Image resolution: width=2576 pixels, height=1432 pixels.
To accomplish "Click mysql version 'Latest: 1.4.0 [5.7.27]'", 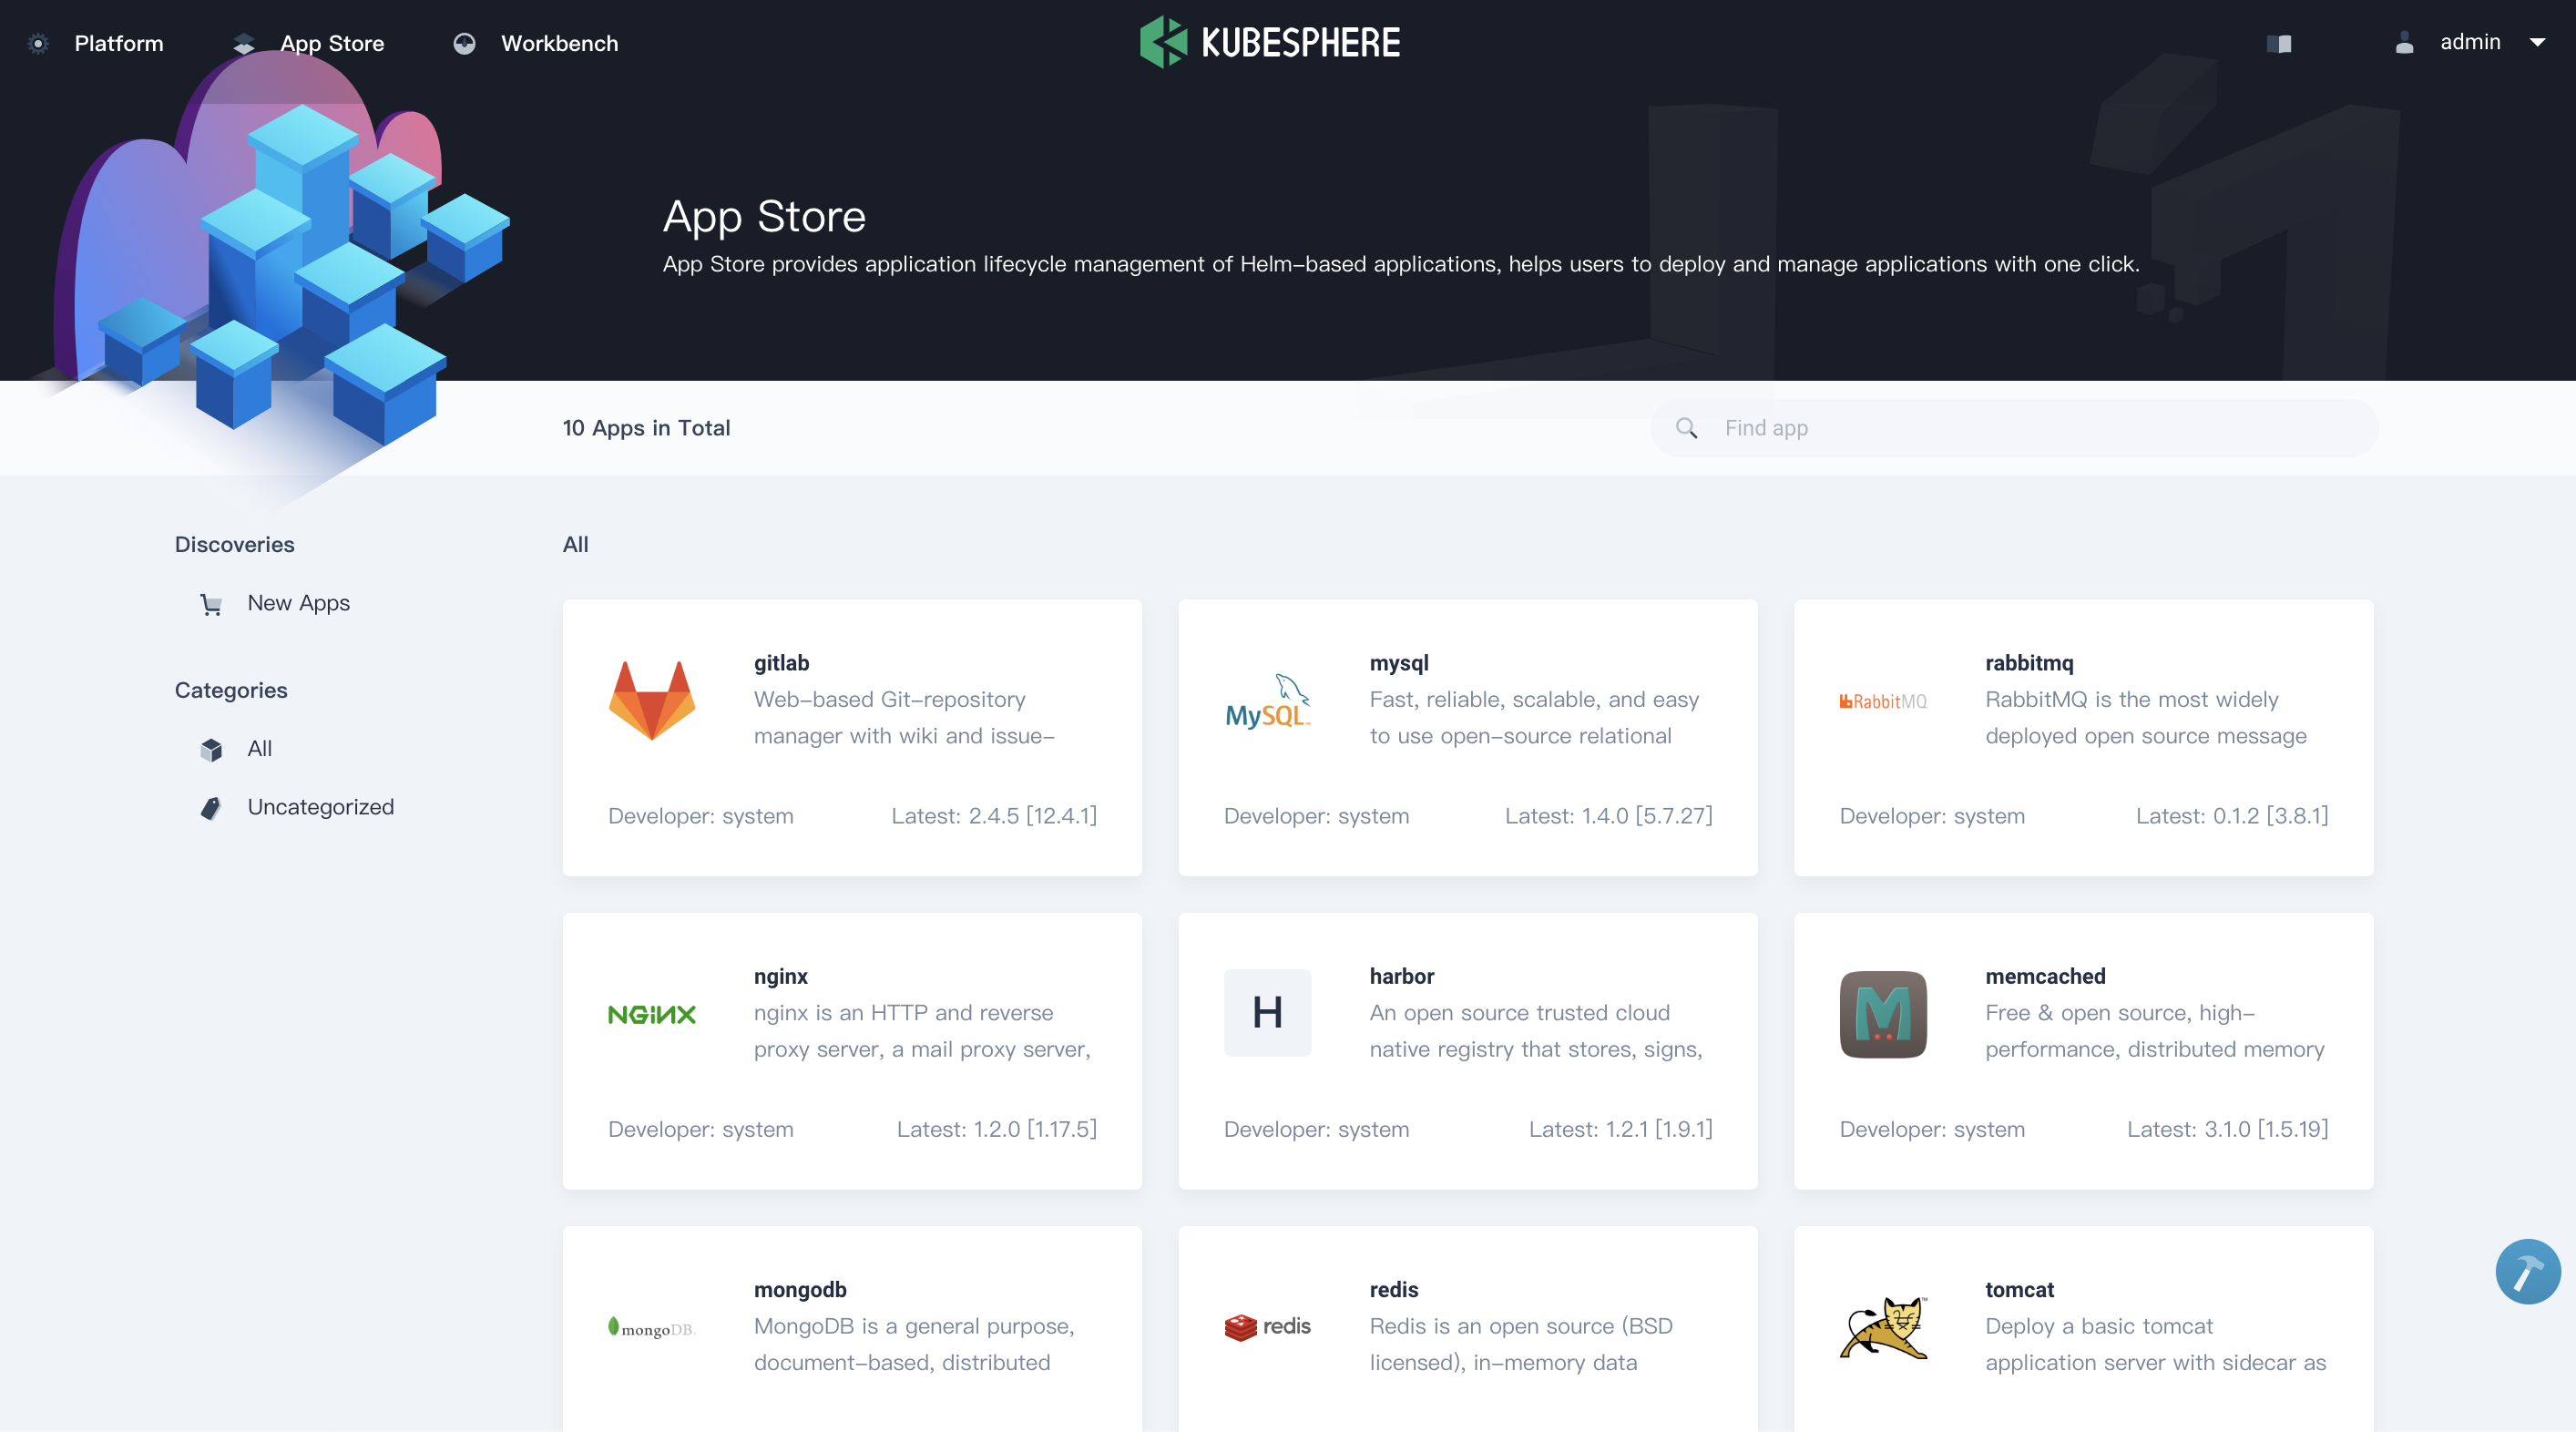I will [1608, 816].
